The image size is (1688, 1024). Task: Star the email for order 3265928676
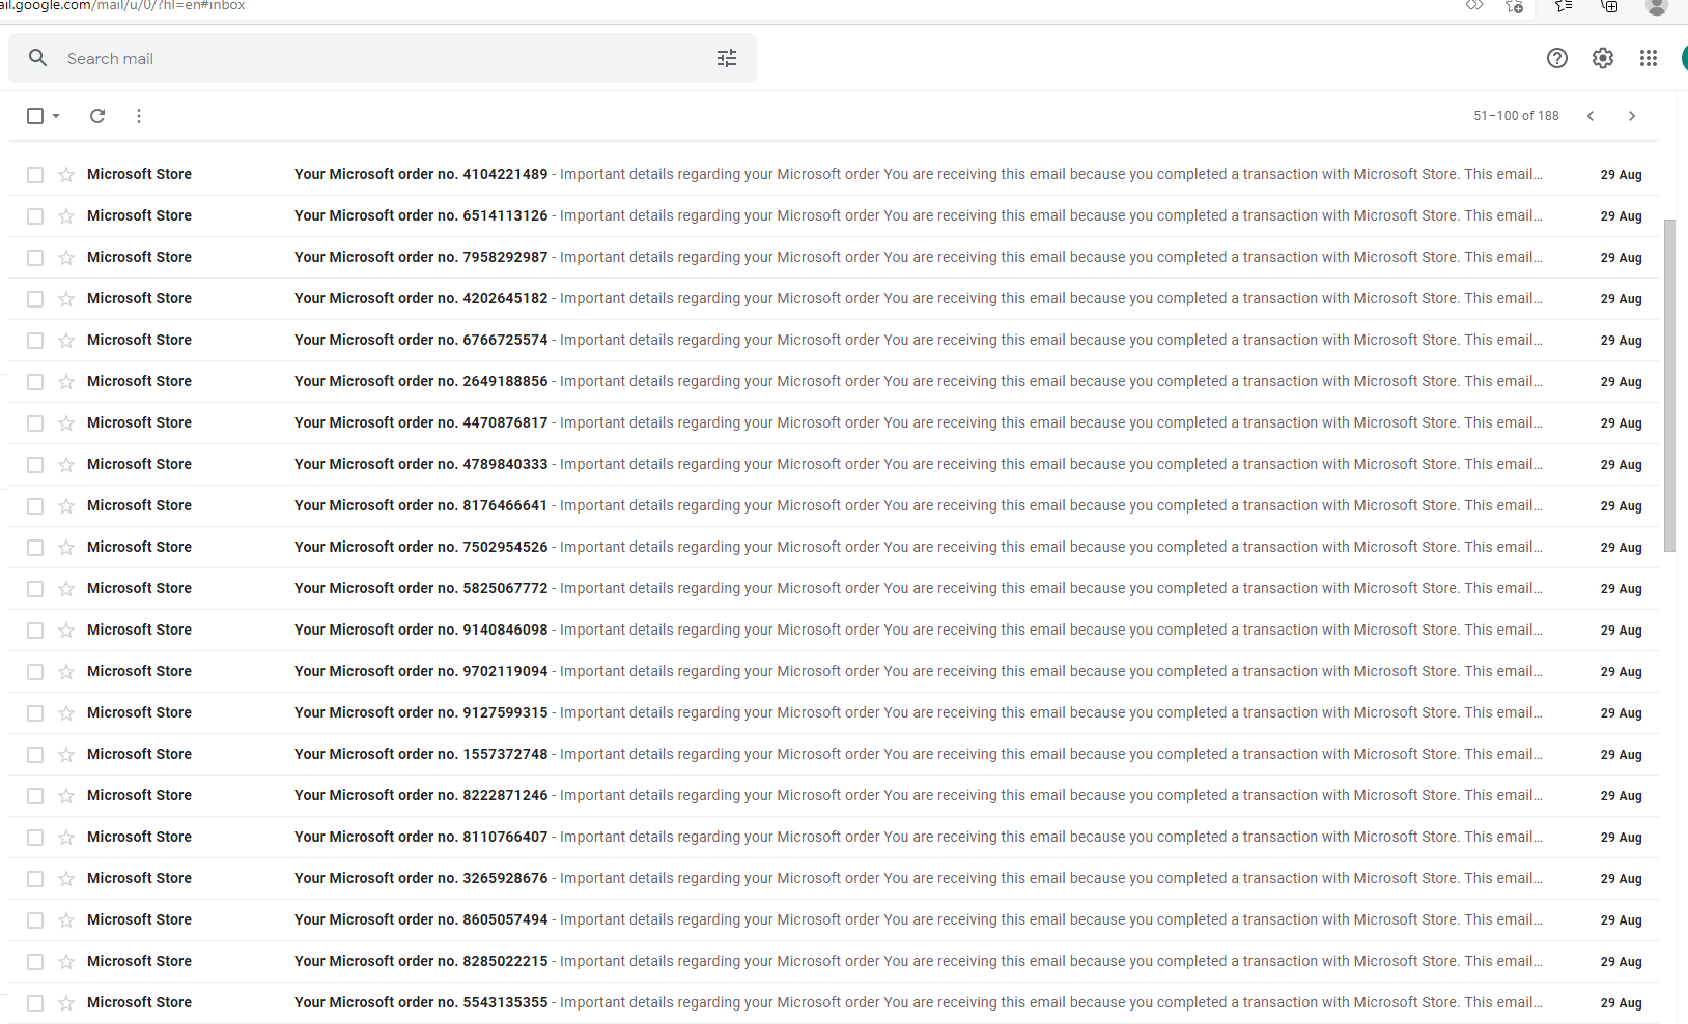66,879
